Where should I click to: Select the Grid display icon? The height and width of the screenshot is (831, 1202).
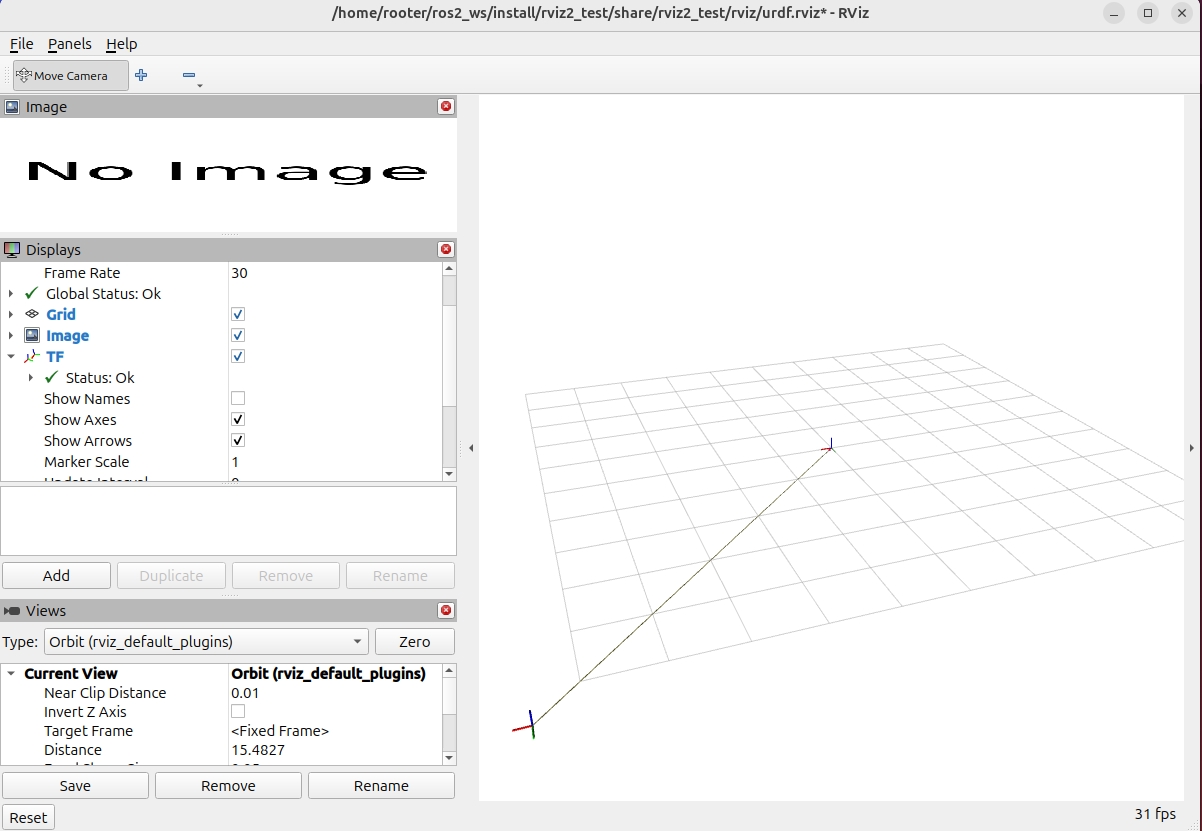pyautogui.click(x=32, y=314)
